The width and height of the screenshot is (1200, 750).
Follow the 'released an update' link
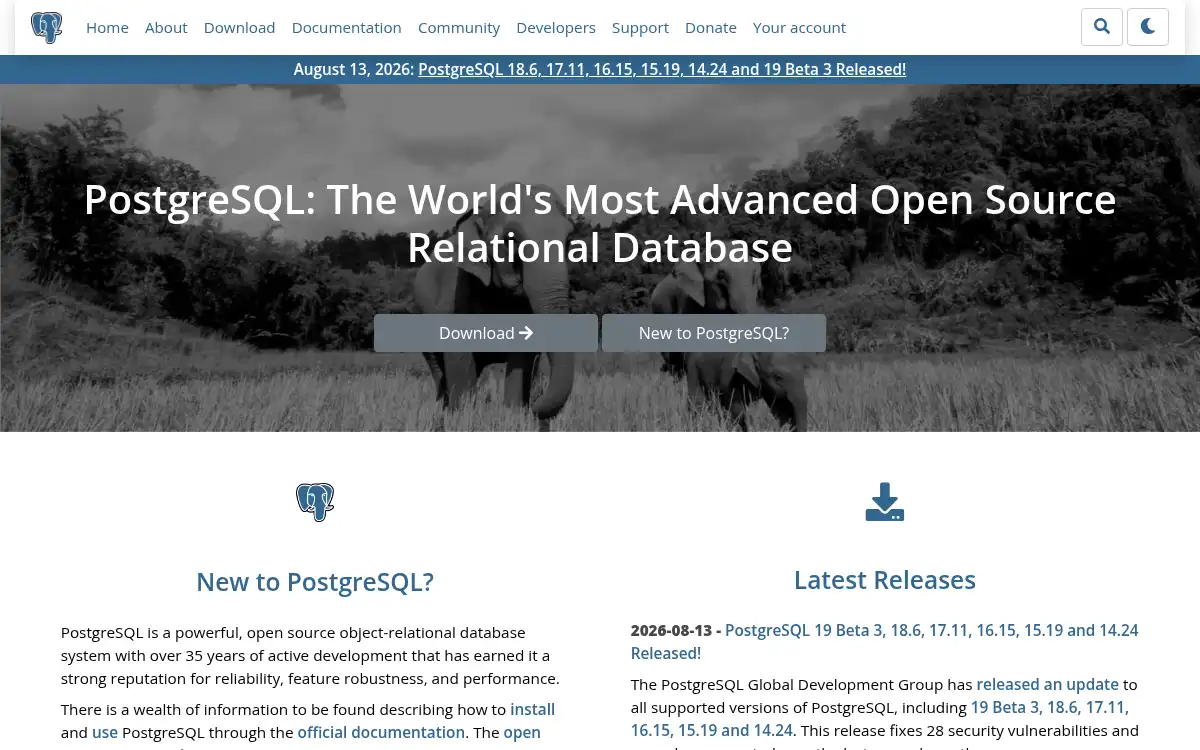(1048, 684)
